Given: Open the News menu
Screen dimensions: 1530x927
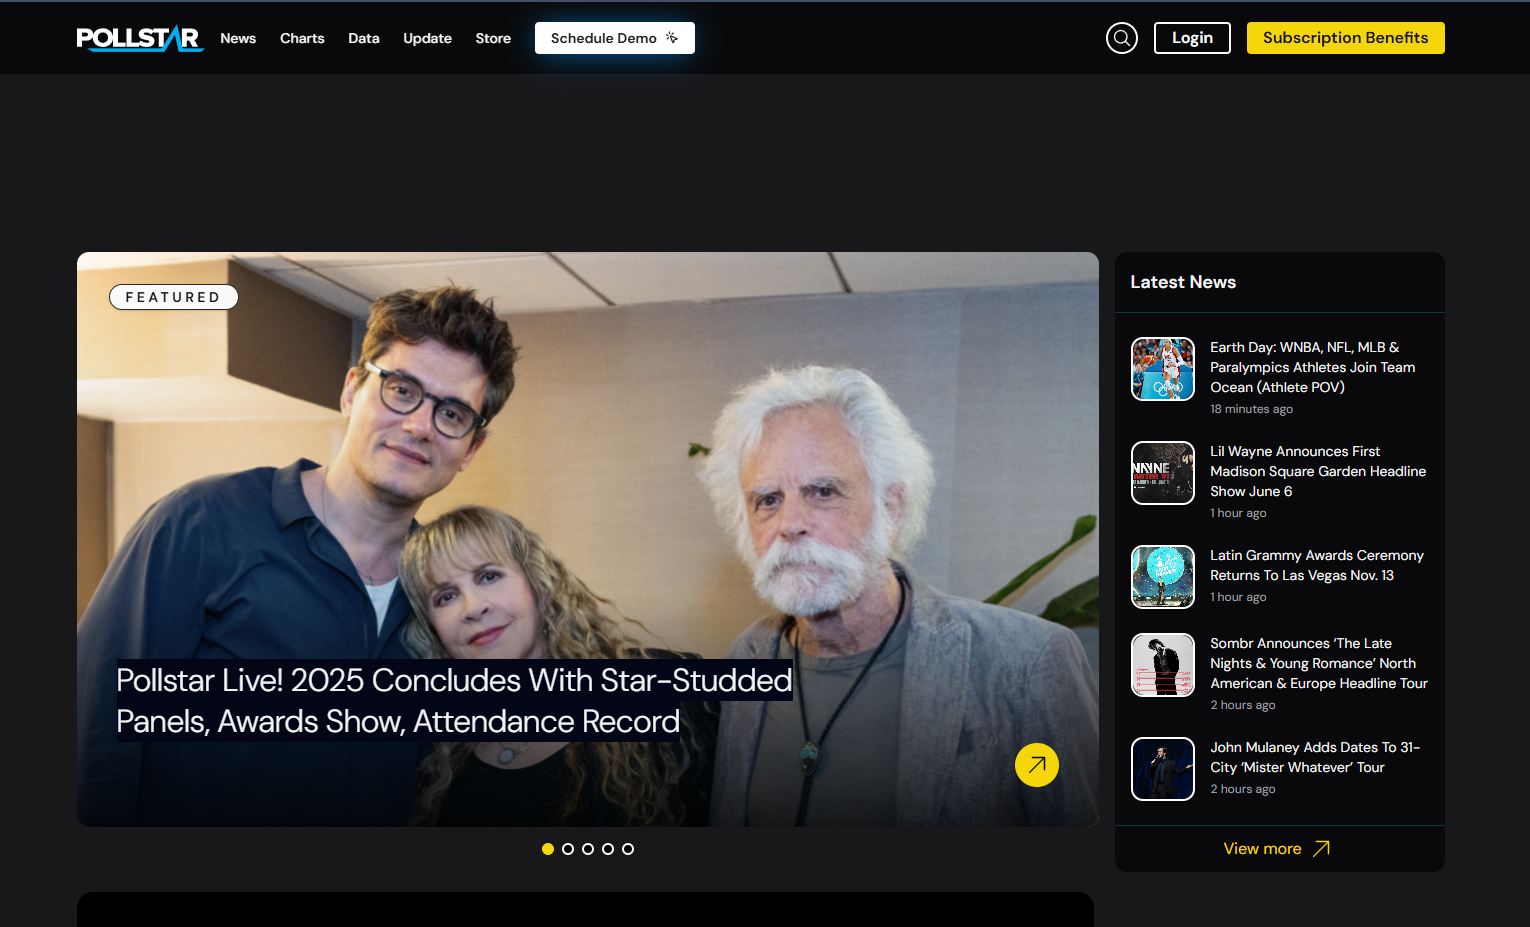Looking at the screenshot, I should pyautogui.click(x=238, y=38).
